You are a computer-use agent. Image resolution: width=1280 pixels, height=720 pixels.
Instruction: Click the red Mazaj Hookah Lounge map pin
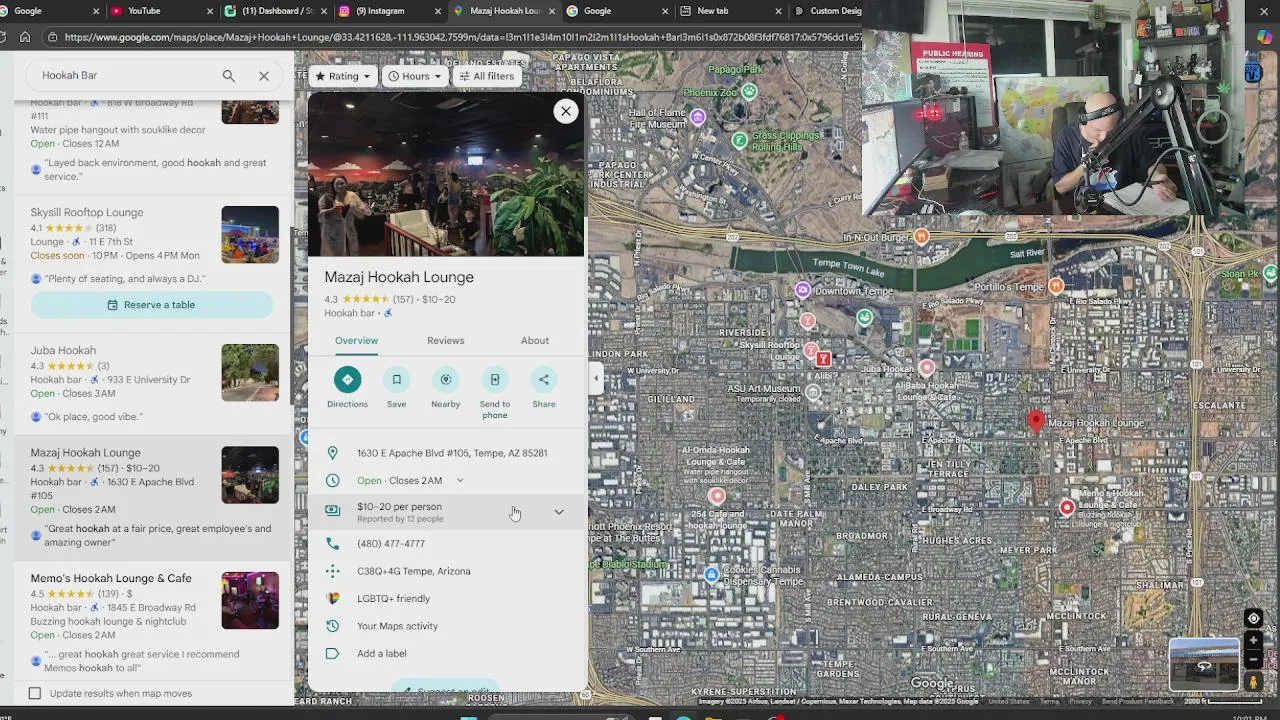pyautogui.click(x=1036, y=422)
